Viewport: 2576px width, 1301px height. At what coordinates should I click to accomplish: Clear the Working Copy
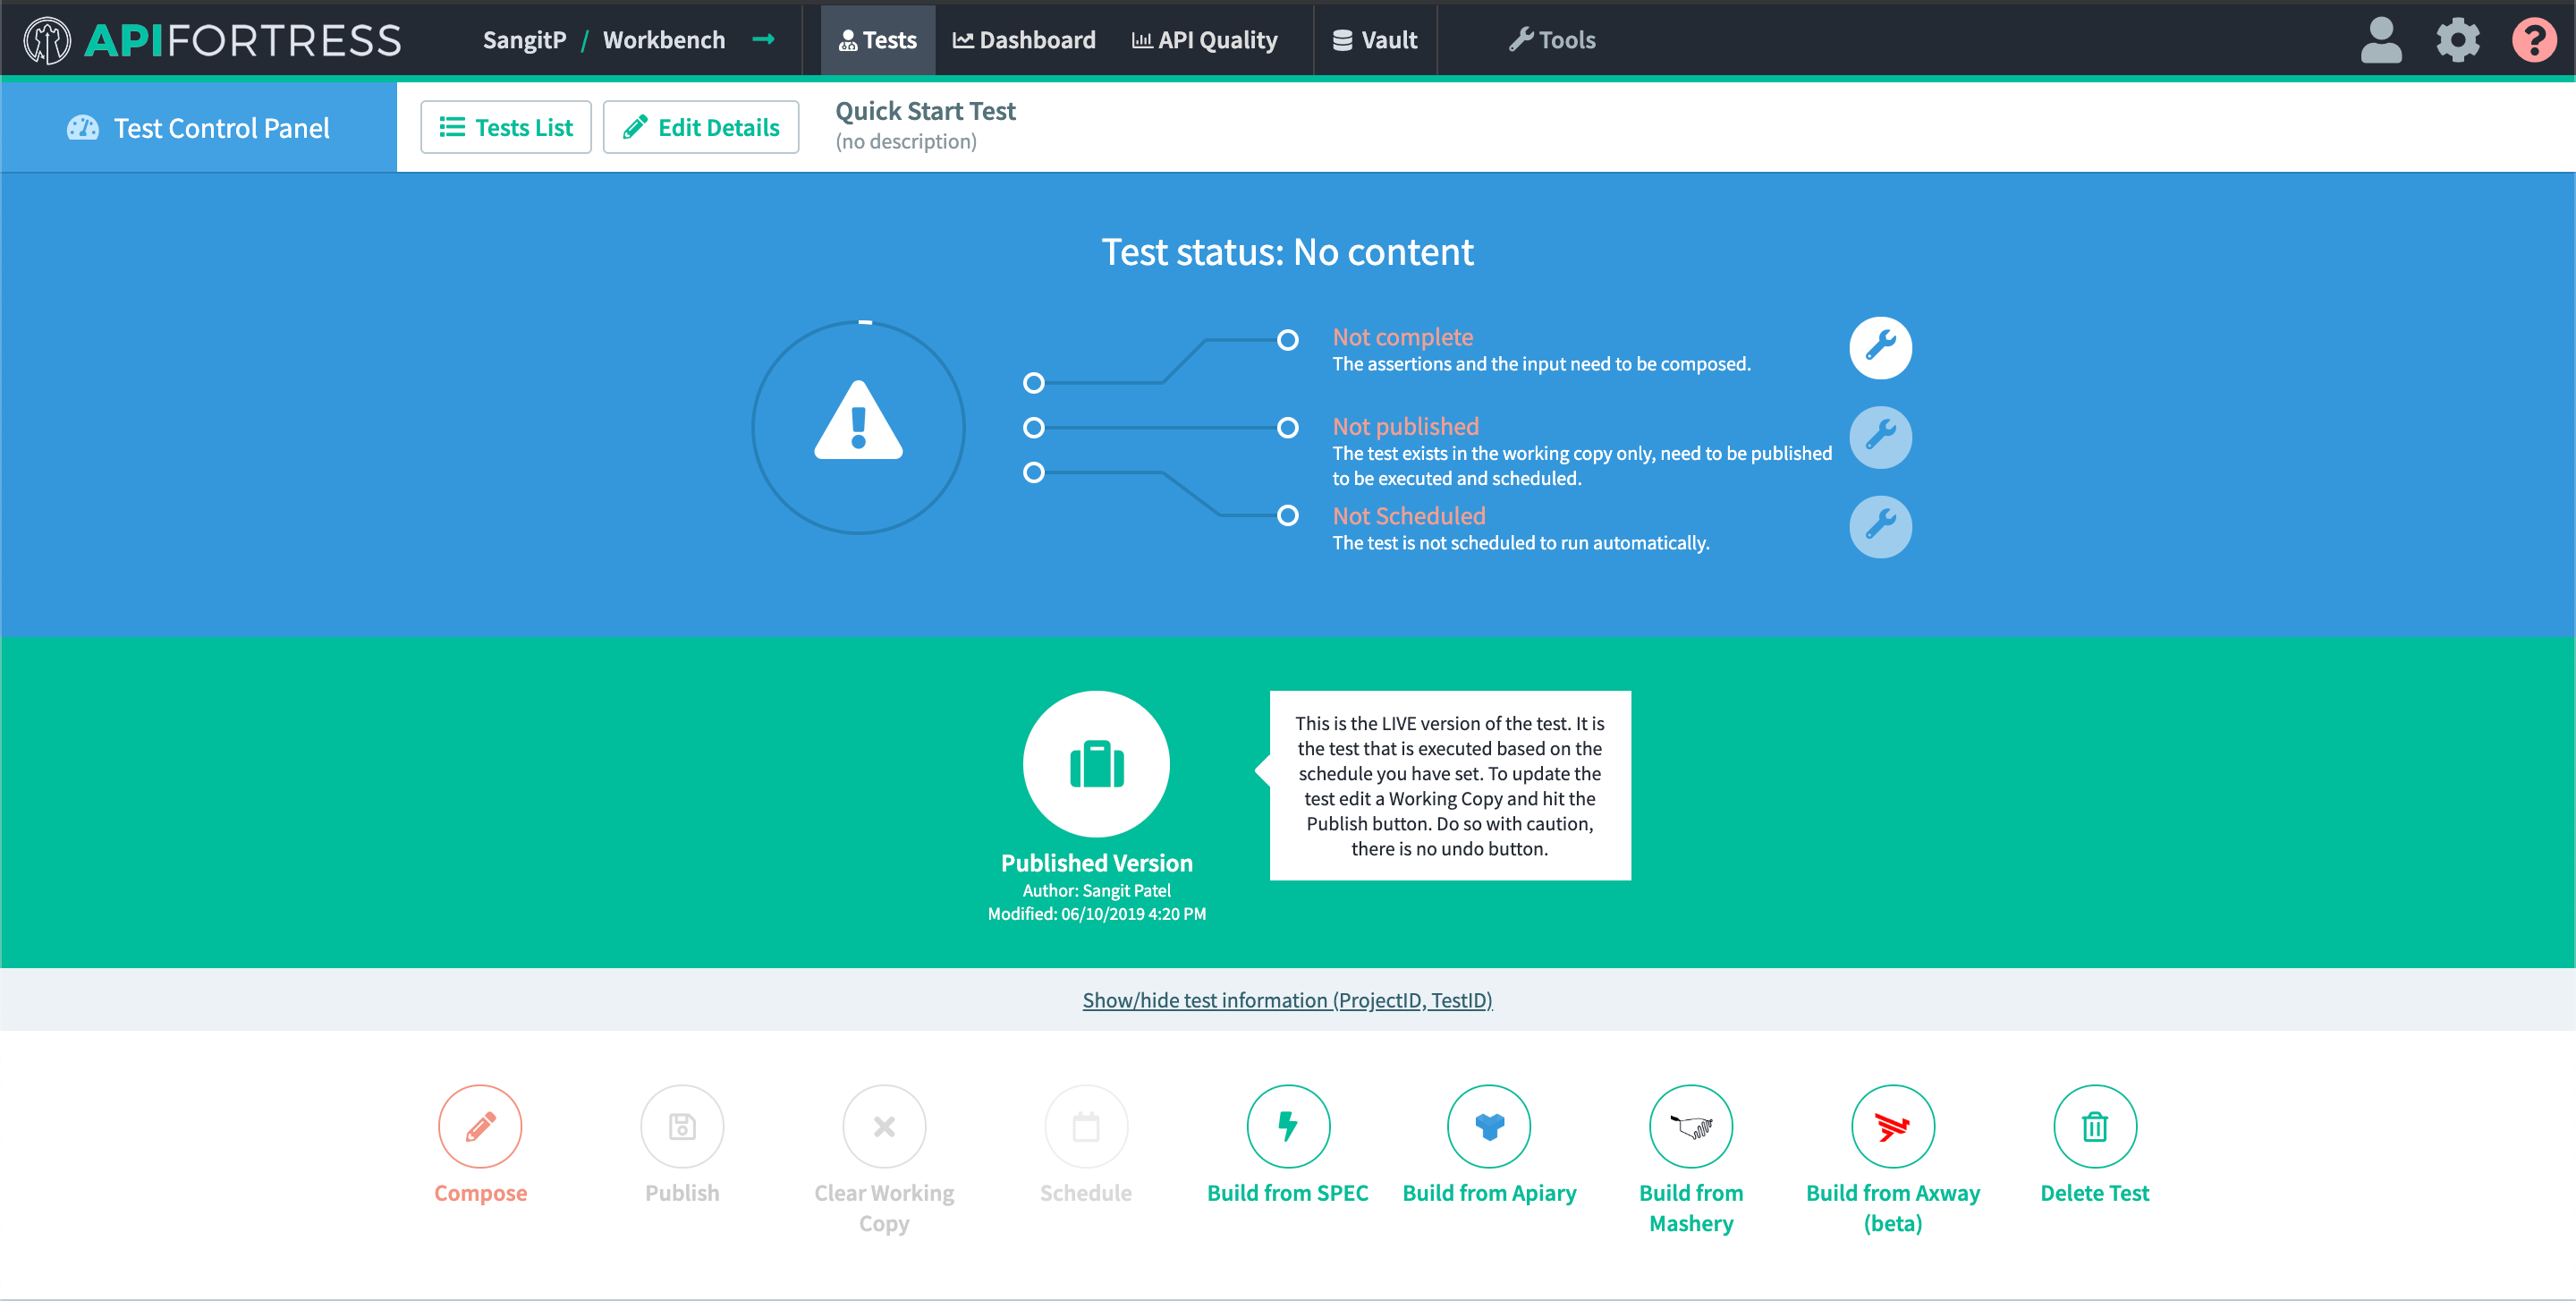(x=883, y=1125)
